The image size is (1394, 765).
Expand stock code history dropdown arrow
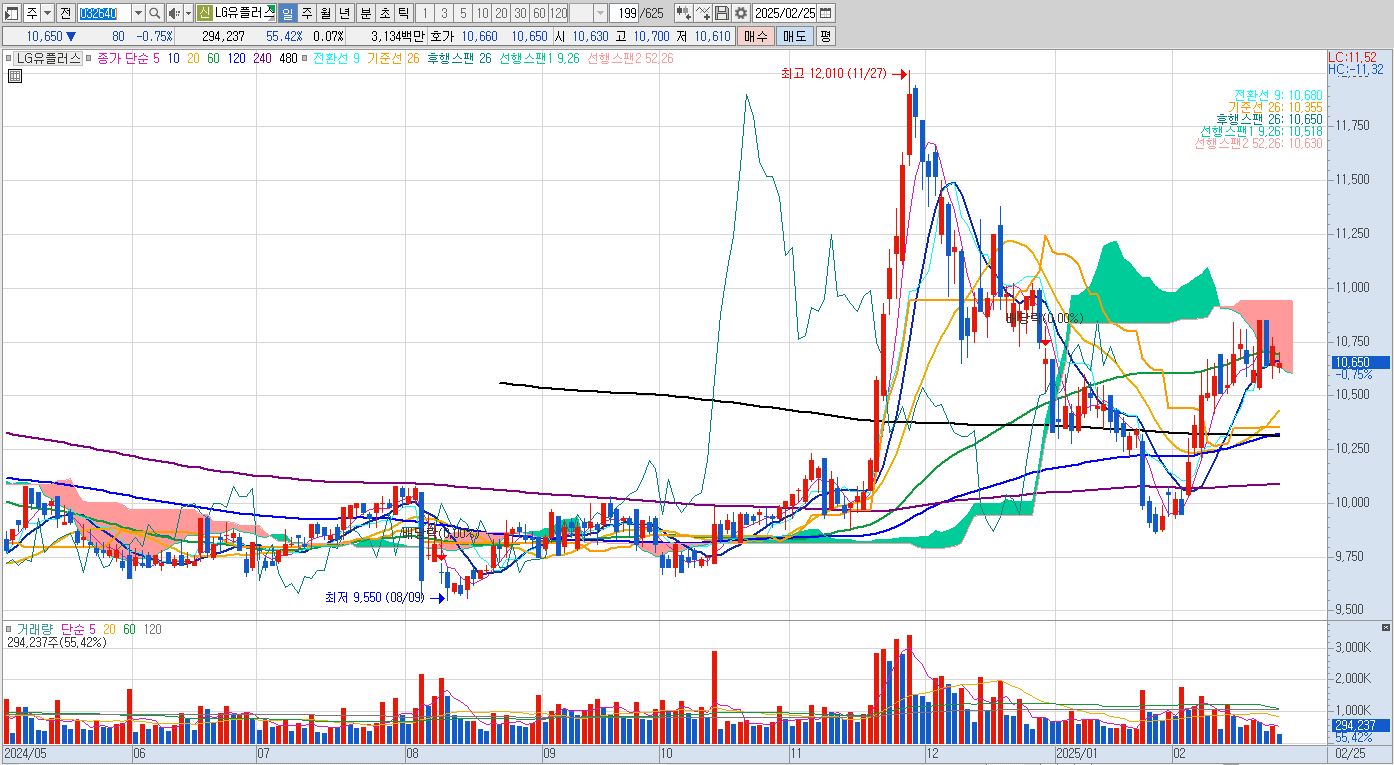click(x=138, y=13)
